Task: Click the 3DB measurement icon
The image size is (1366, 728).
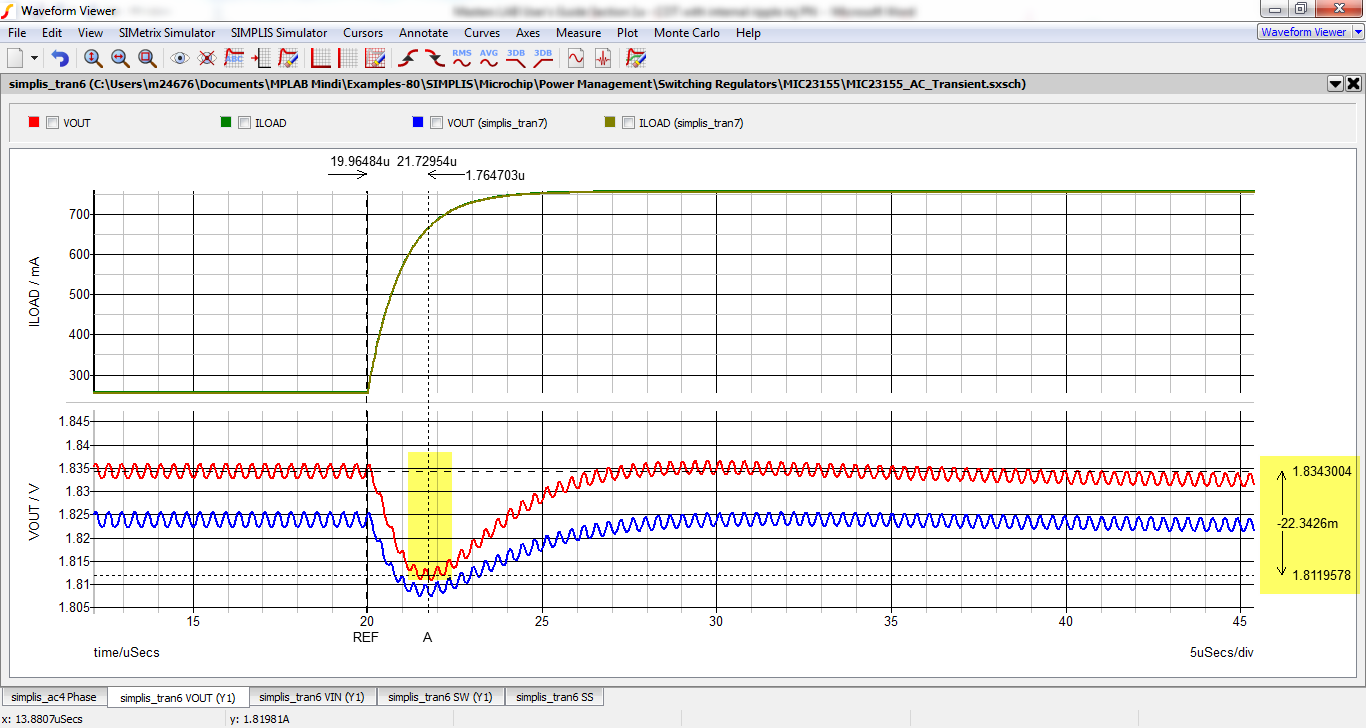Action: (515, 57)
